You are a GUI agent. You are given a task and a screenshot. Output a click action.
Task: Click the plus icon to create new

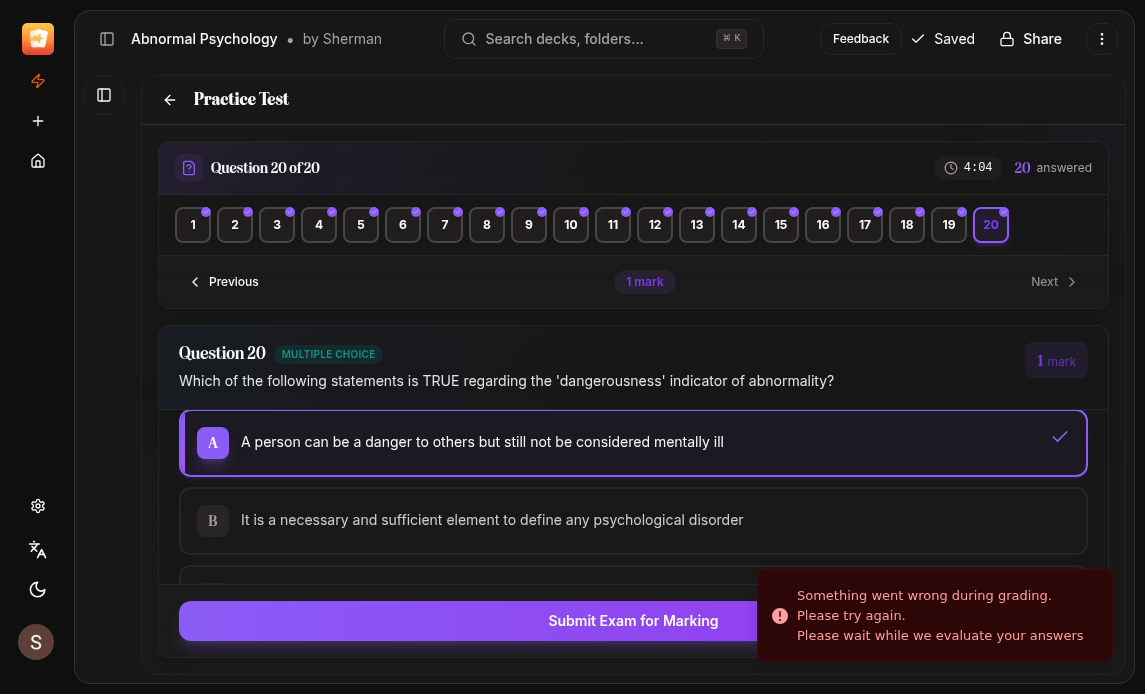click(38, 121)
